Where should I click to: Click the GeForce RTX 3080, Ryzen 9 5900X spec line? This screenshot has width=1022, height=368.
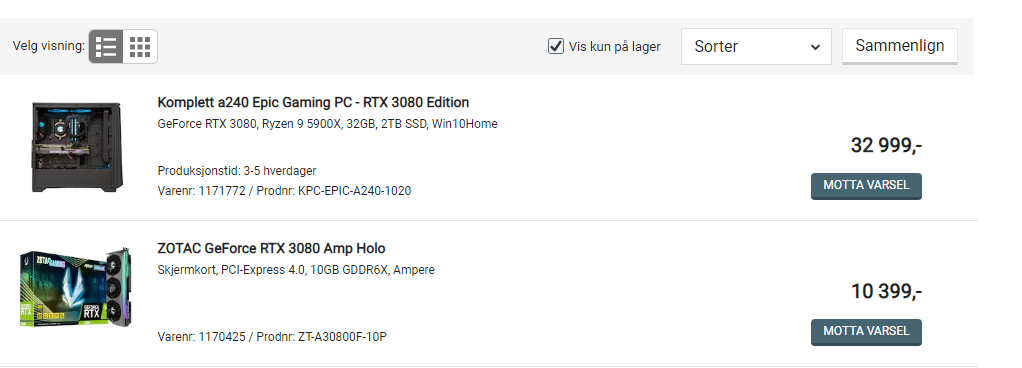pos(327,124)
